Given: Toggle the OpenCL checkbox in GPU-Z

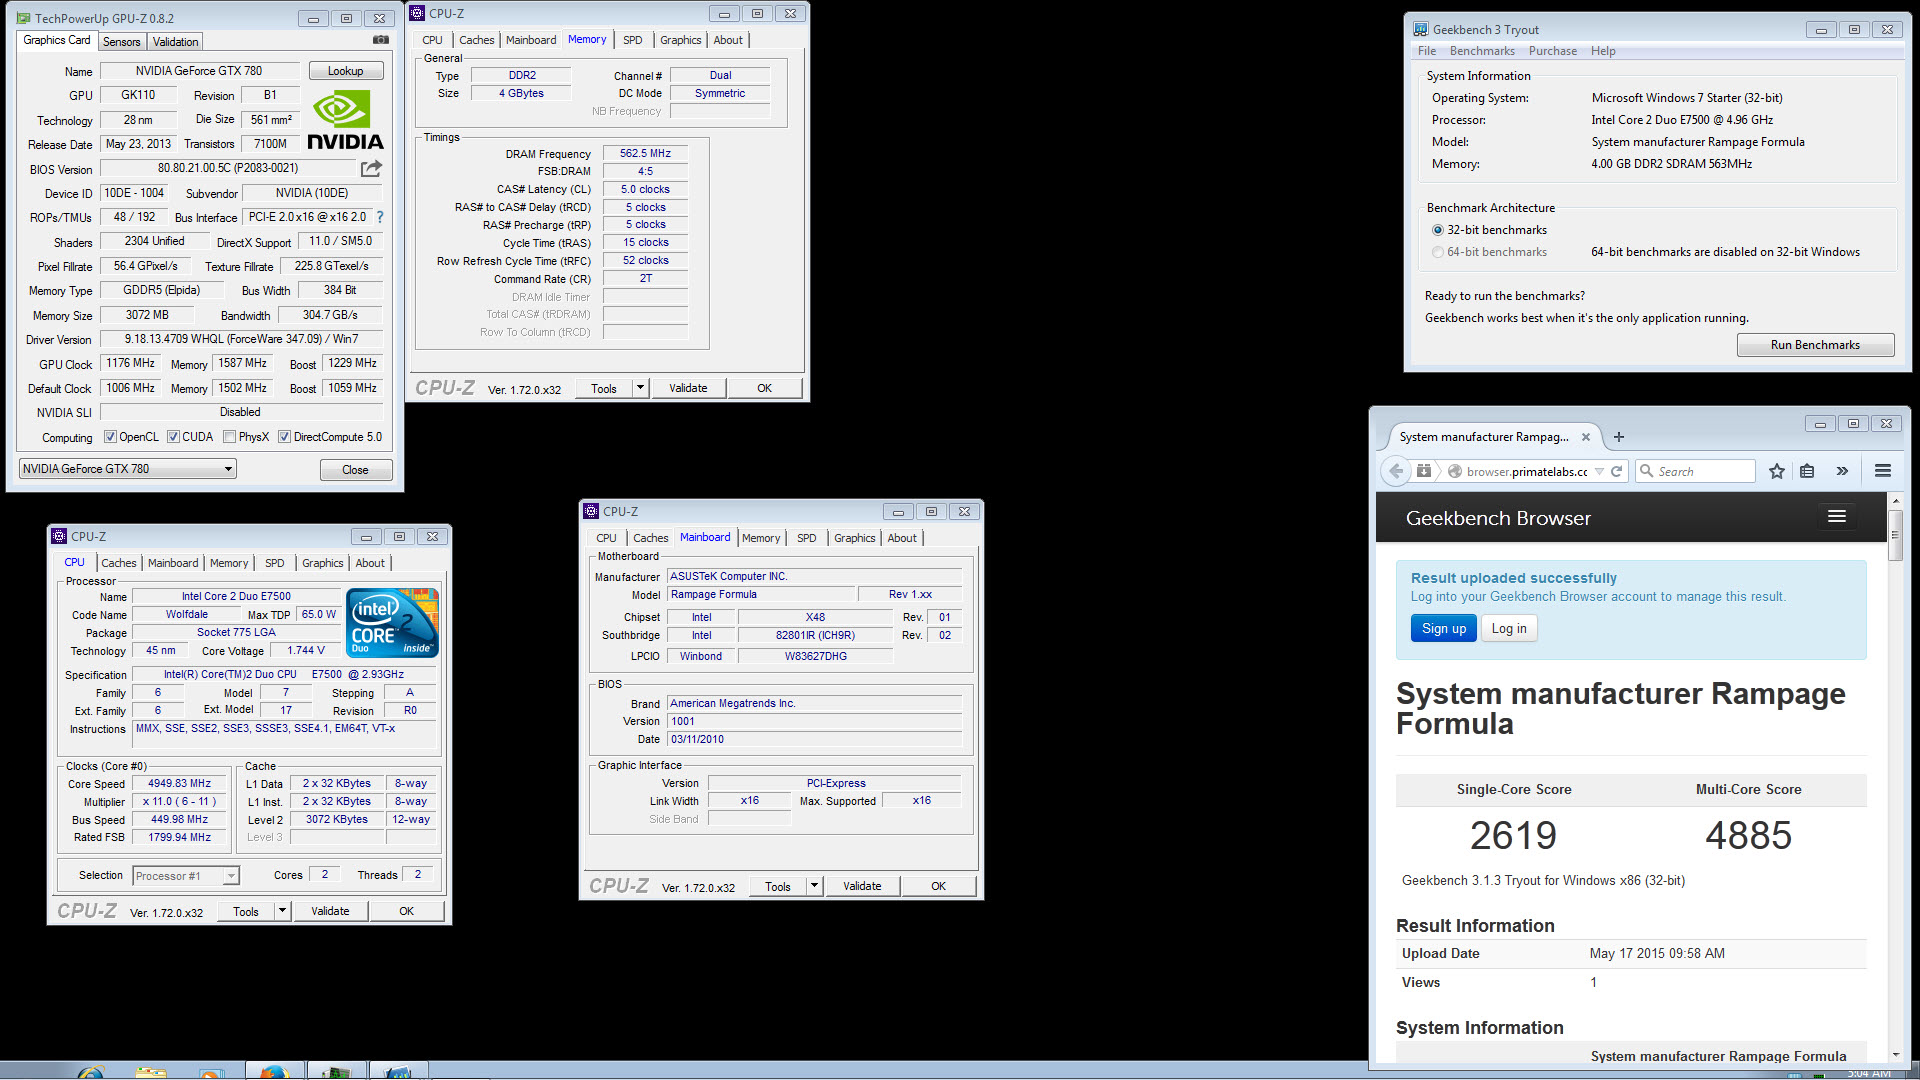Looking at the screenshot, I should tap(110, 437).
